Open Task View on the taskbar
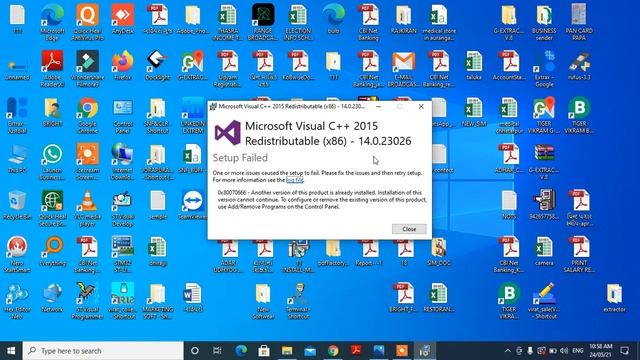Viewport: 640px width, 360px height. point(217,351)
